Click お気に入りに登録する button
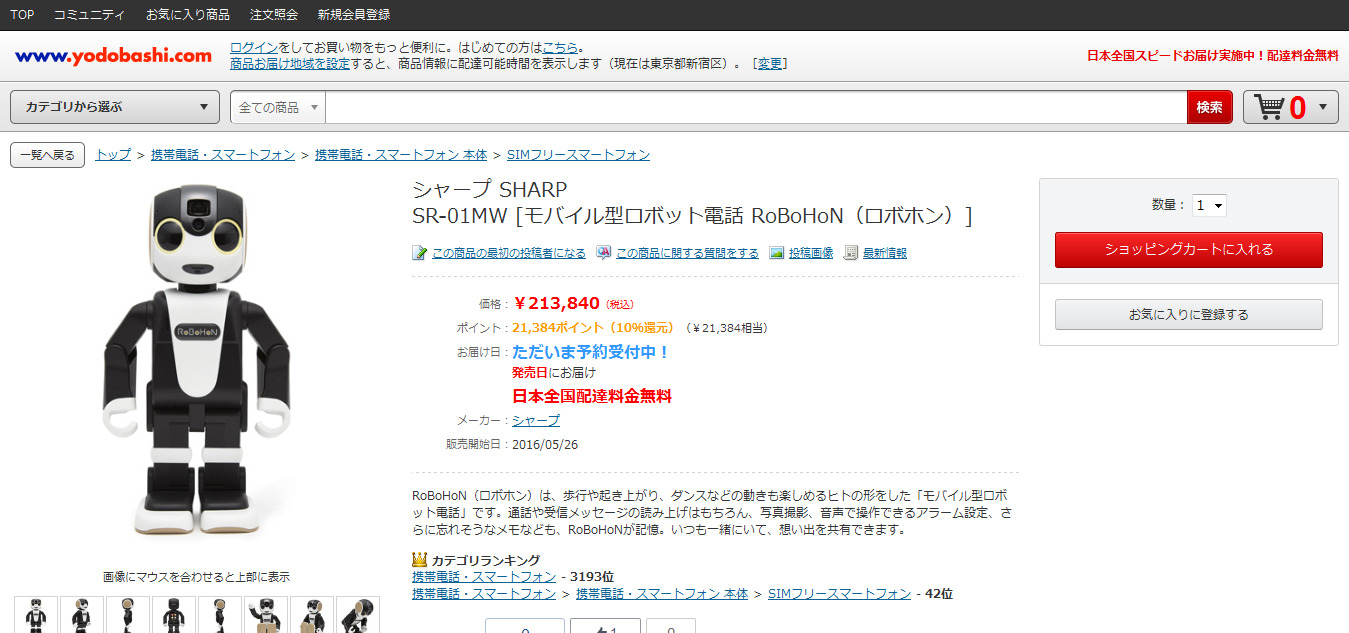Image resolution: width=1349 pixels, height=633 pixels. [x=1189, y=314]
